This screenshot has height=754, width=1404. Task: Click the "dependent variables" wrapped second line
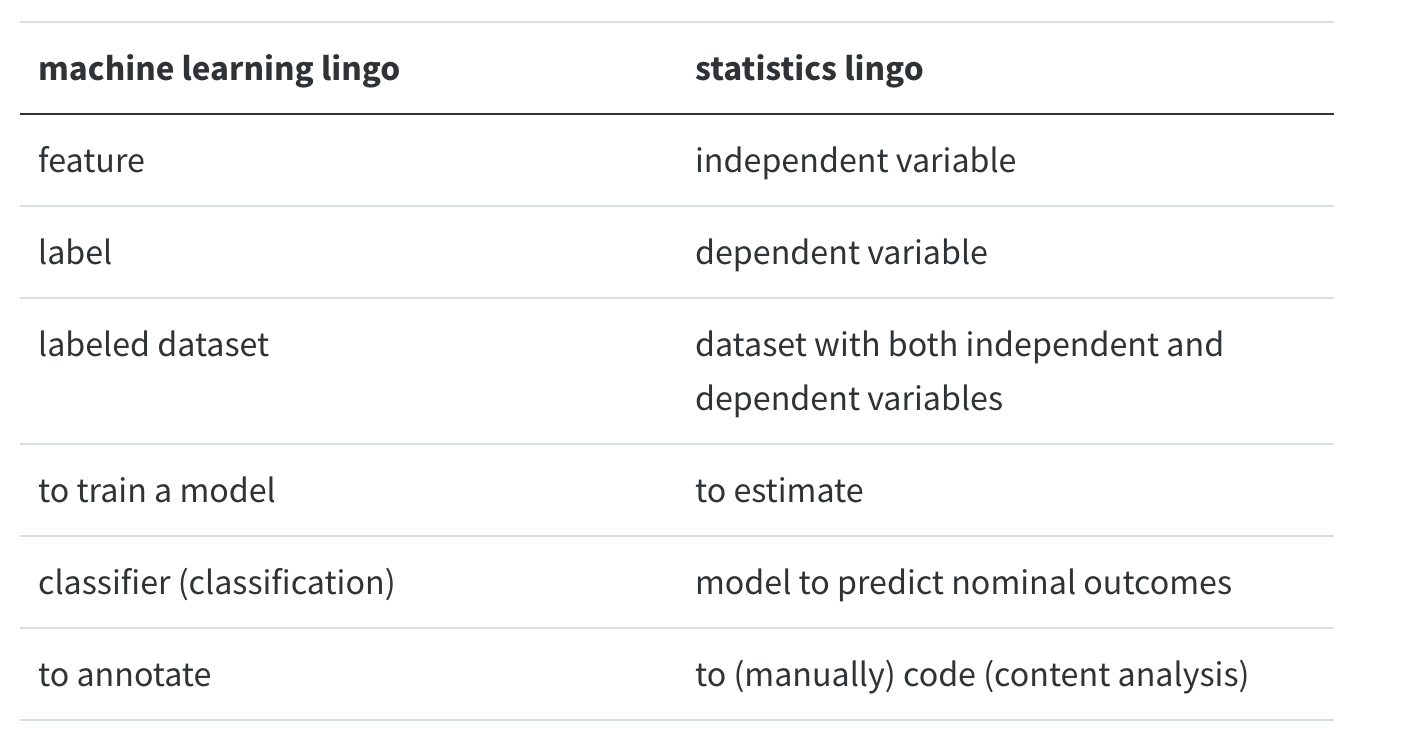pos(848,398)
